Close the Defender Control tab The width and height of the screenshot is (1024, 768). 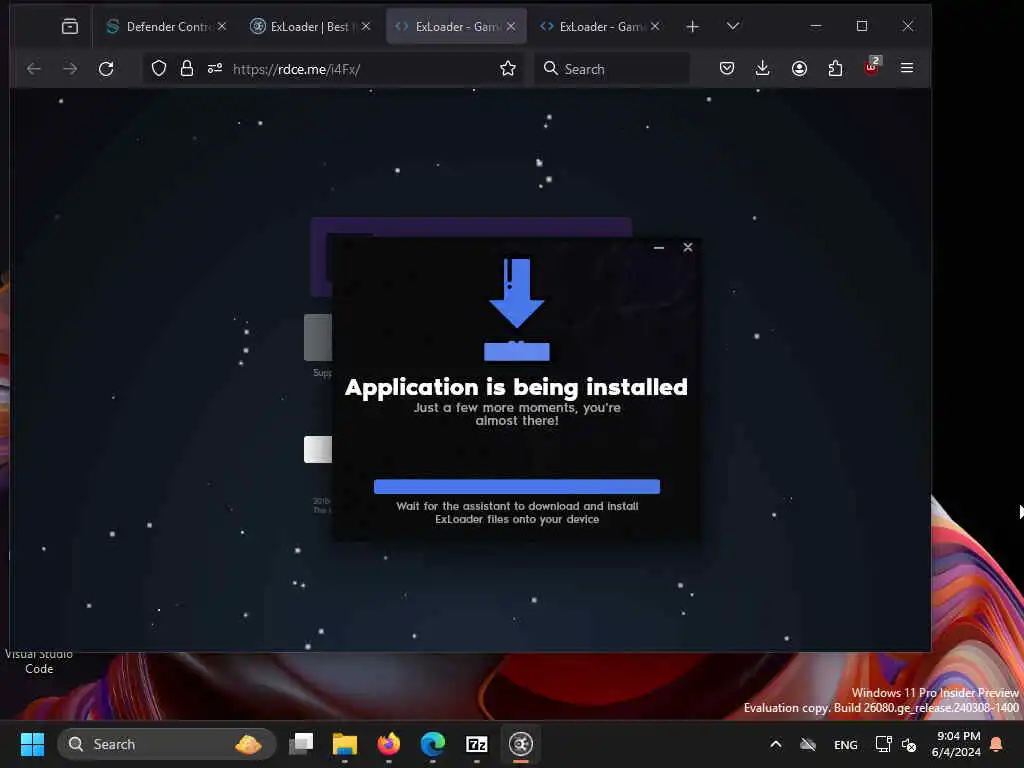[222, 26]
